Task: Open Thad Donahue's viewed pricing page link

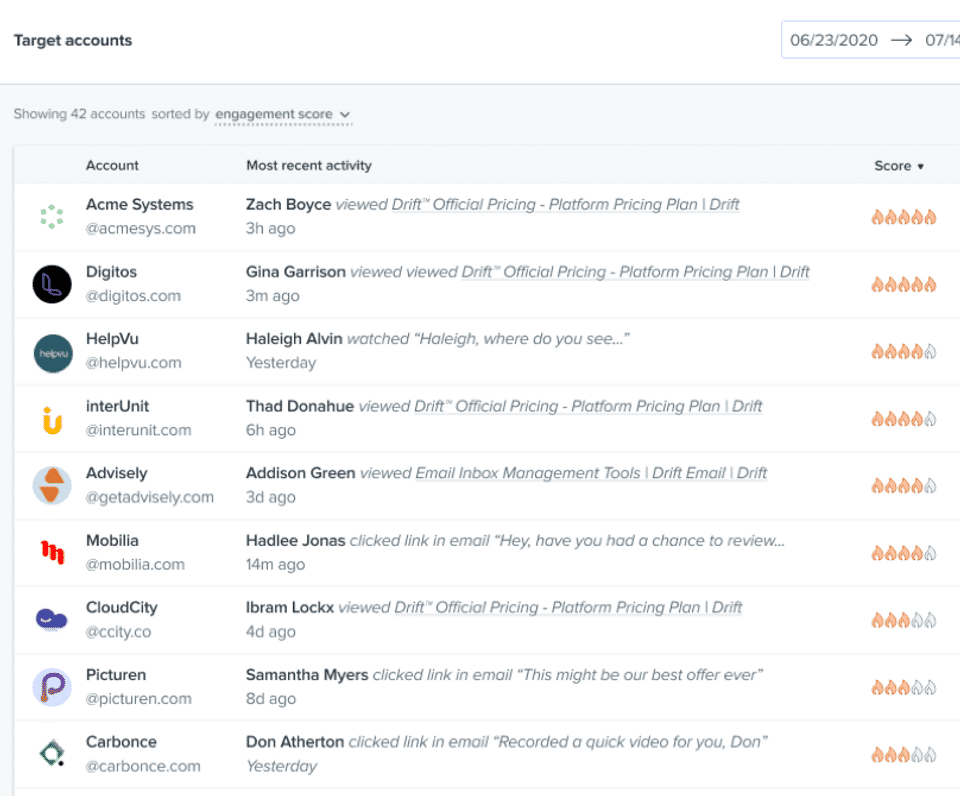Action: tap(588, 406)
